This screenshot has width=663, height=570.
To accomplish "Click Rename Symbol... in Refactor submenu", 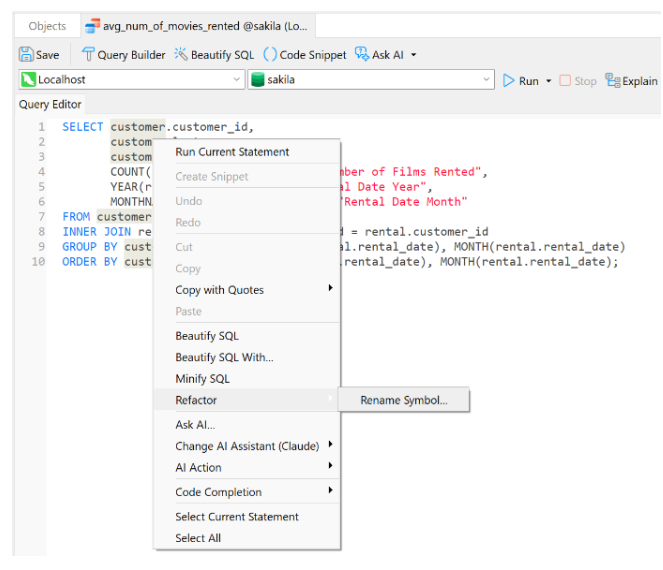I will tap(404, 400).
